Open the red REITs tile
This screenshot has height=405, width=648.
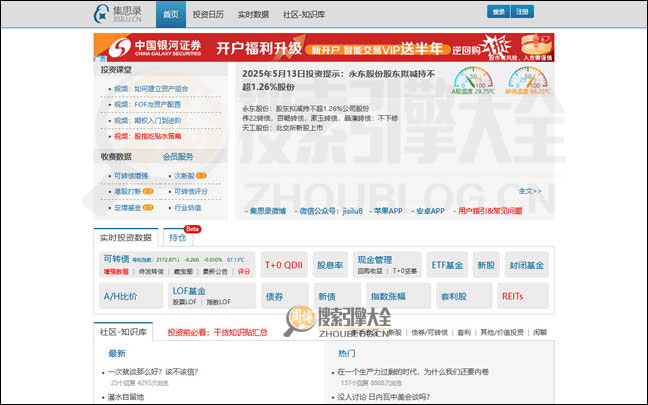point(523,296)
